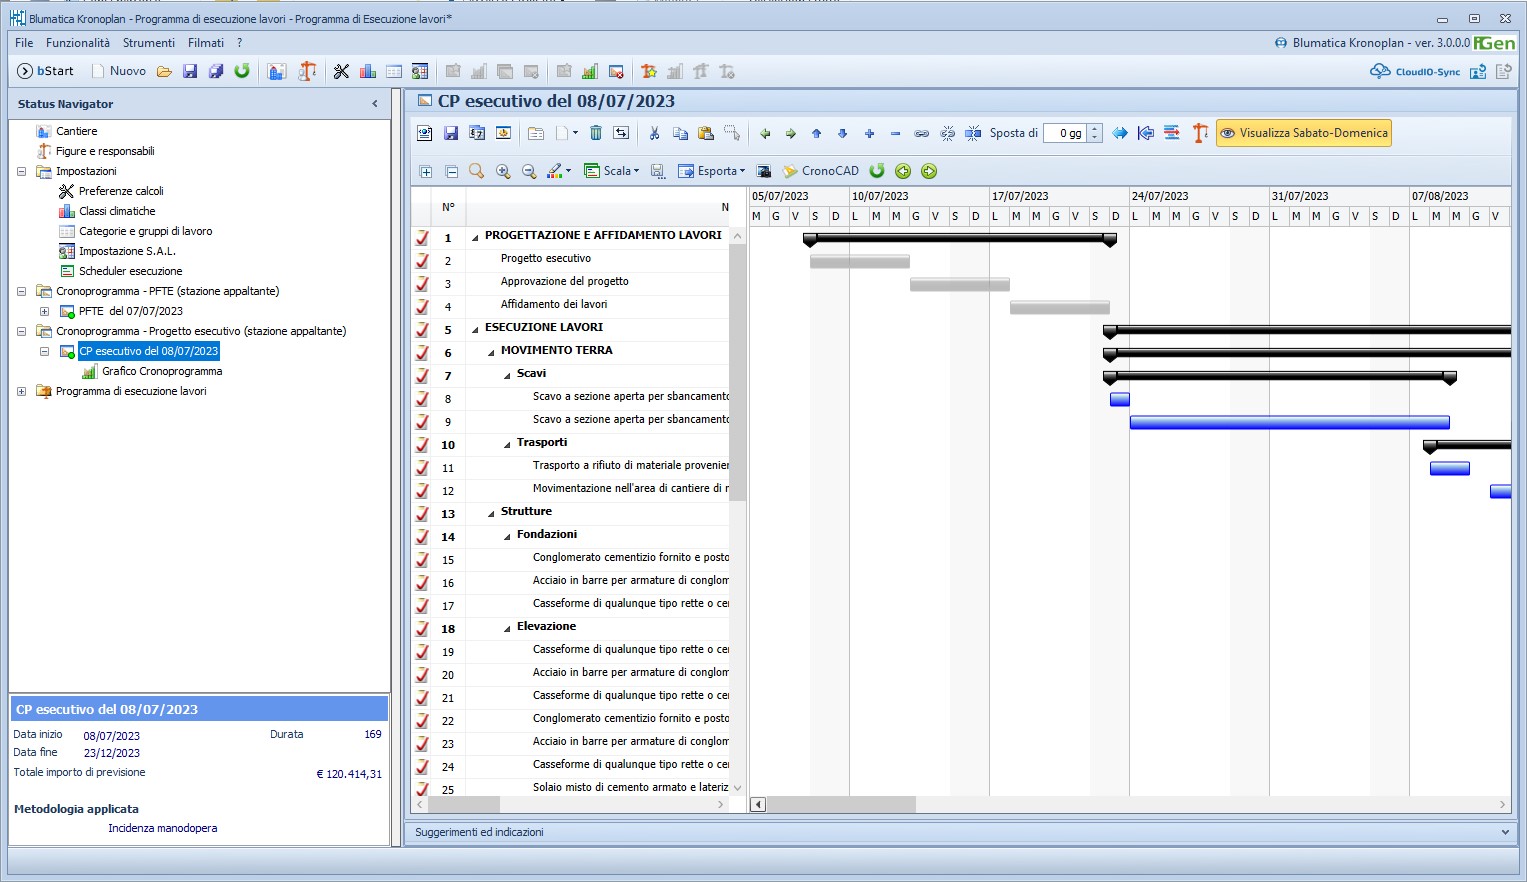Click the zoom magnifier icon in Gantt toolbar
Viewport: 1527px width, 882px height.
[477, 171]
